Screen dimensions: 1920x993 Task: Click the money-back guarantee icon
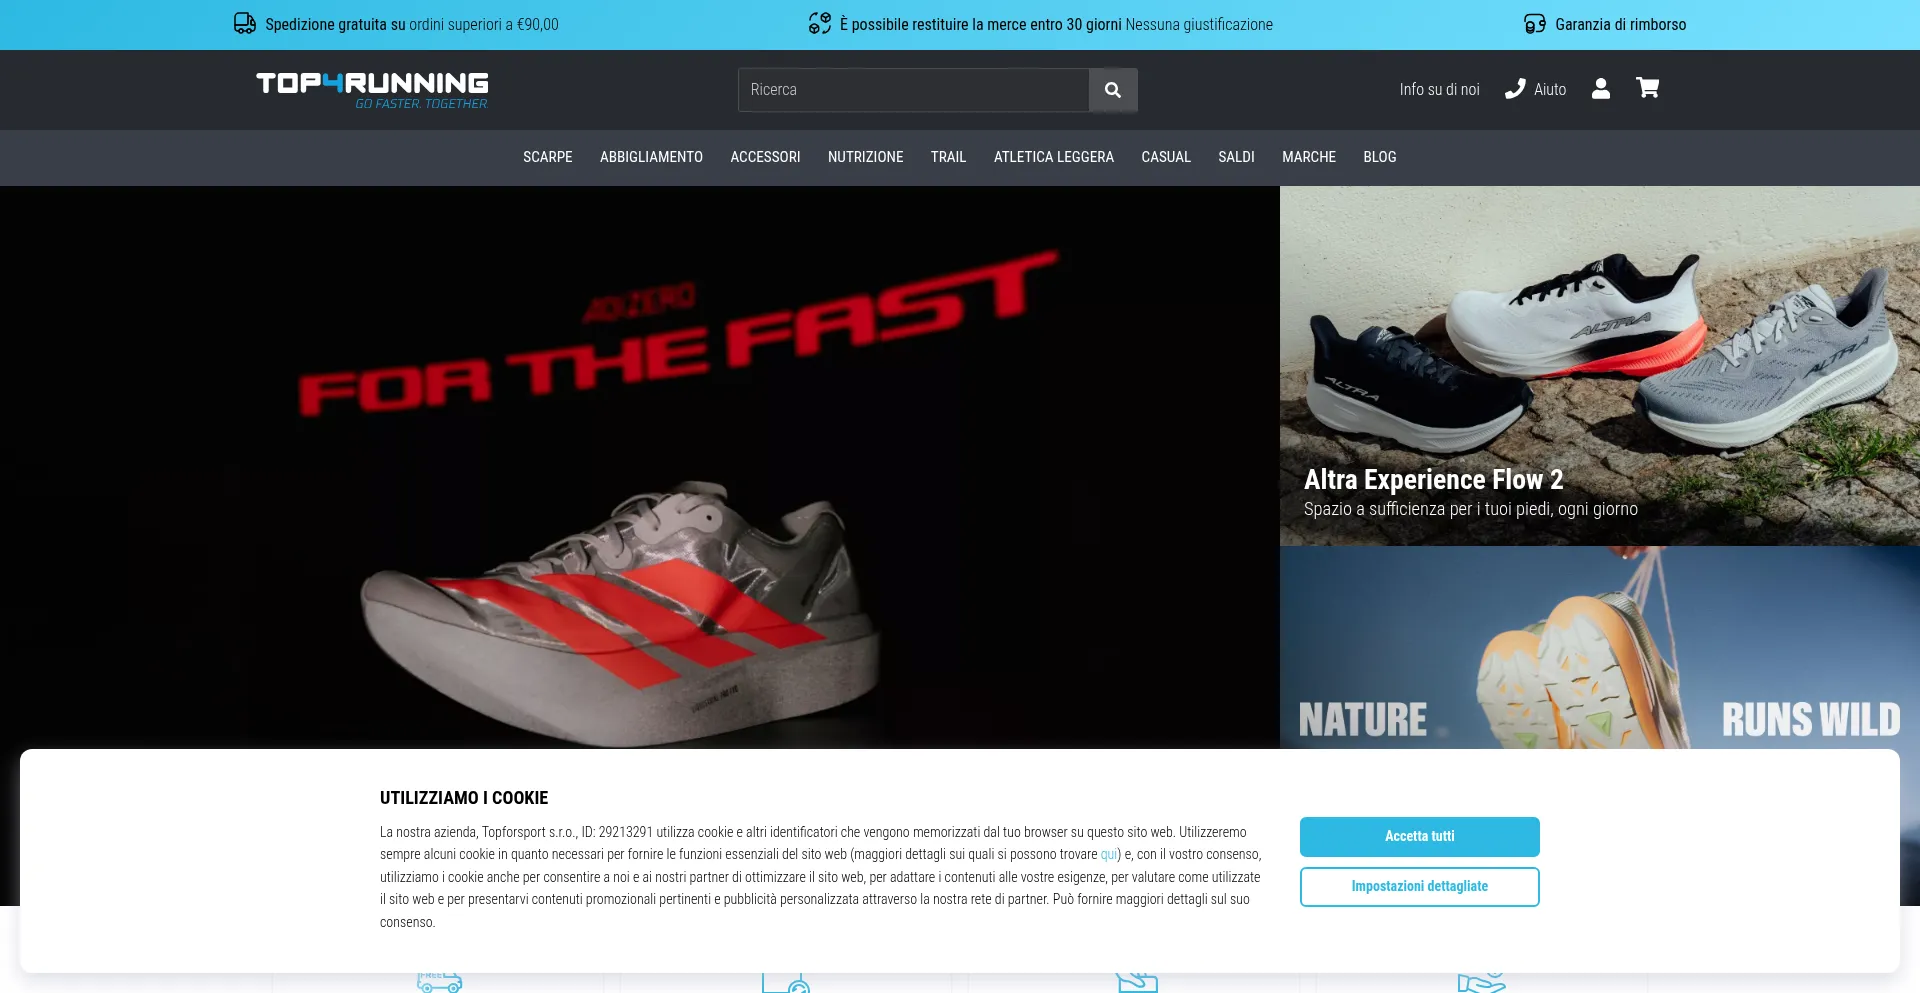click(1534, 24)
